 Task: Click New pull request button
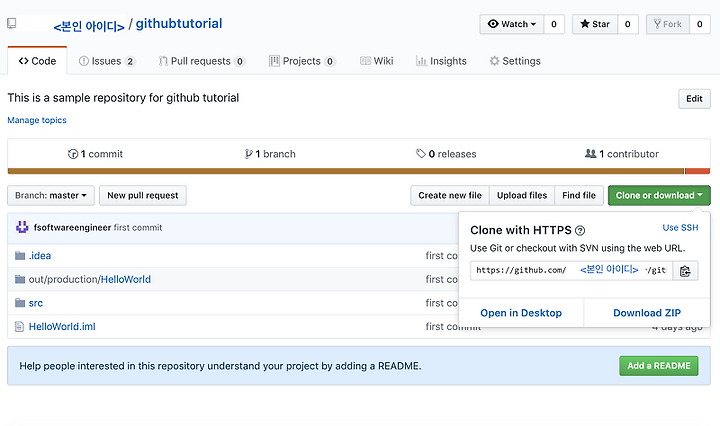pos(143,196)
